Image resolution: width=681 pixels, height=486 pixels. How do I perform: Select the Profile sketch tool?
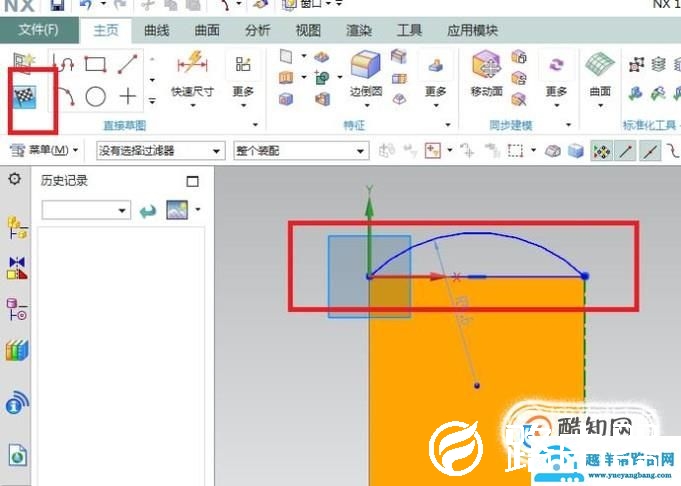point(64,64)
